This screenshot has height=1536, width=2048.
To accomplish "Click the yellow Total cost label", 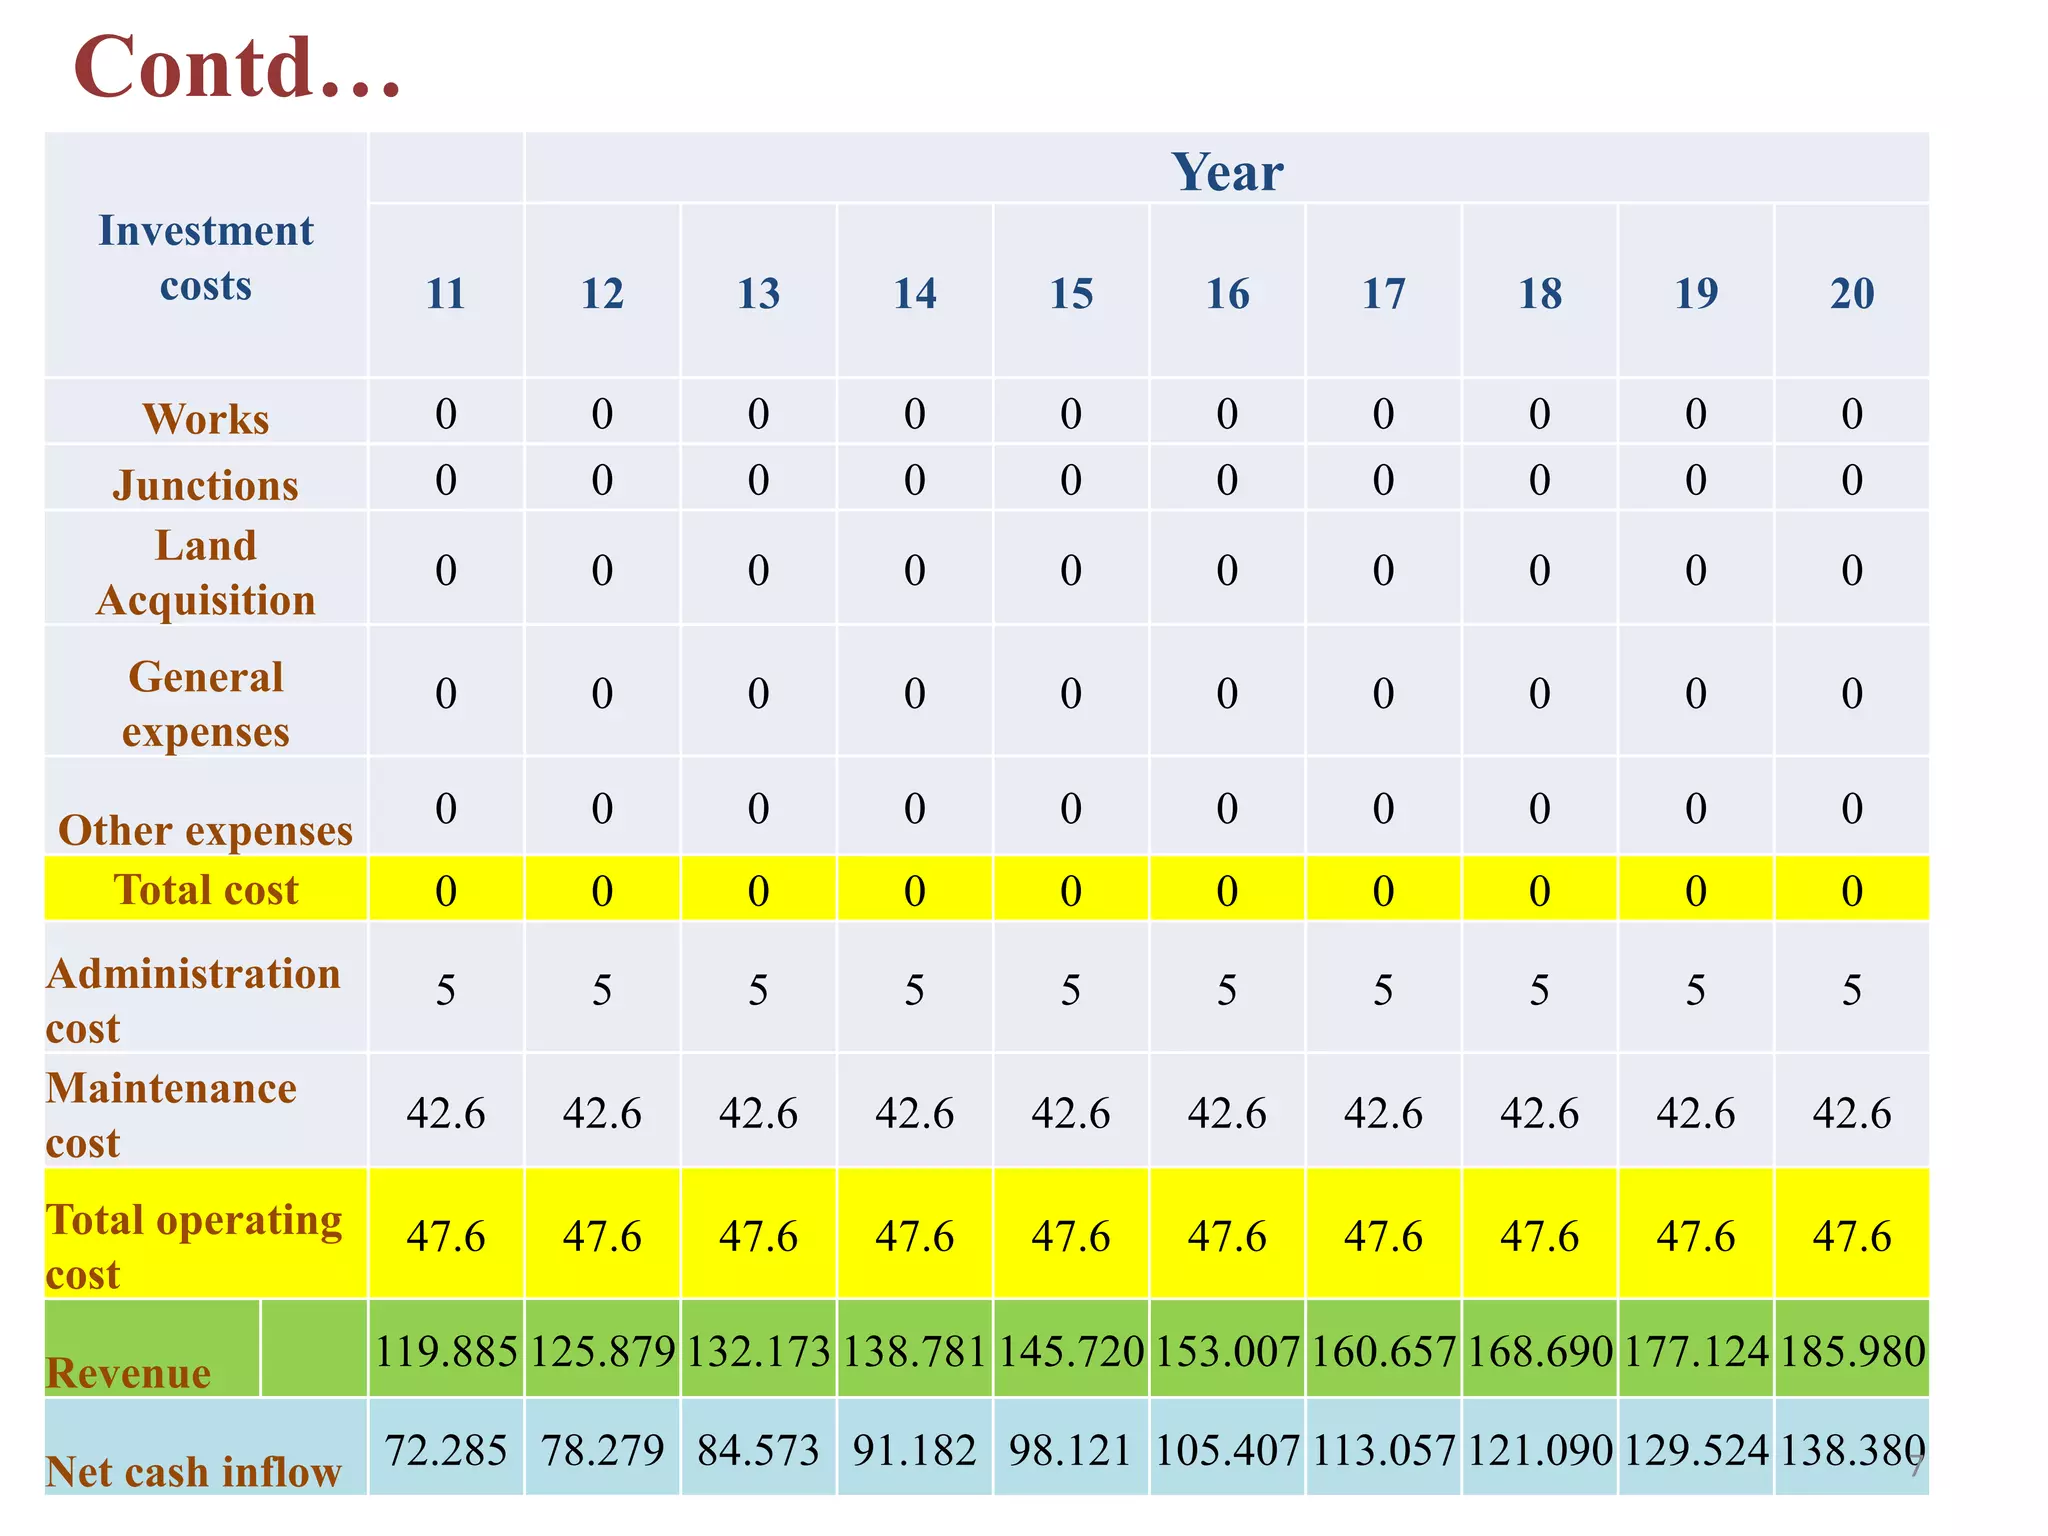I will pyautogui.click(x=206, y=889).
